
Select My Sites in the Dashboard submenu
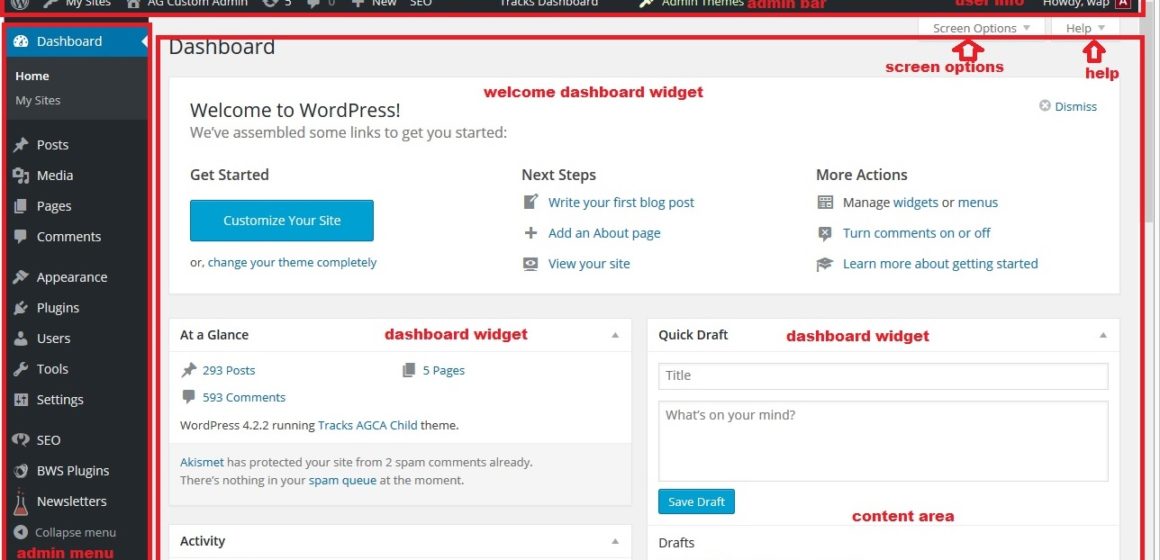pos(38,101)
